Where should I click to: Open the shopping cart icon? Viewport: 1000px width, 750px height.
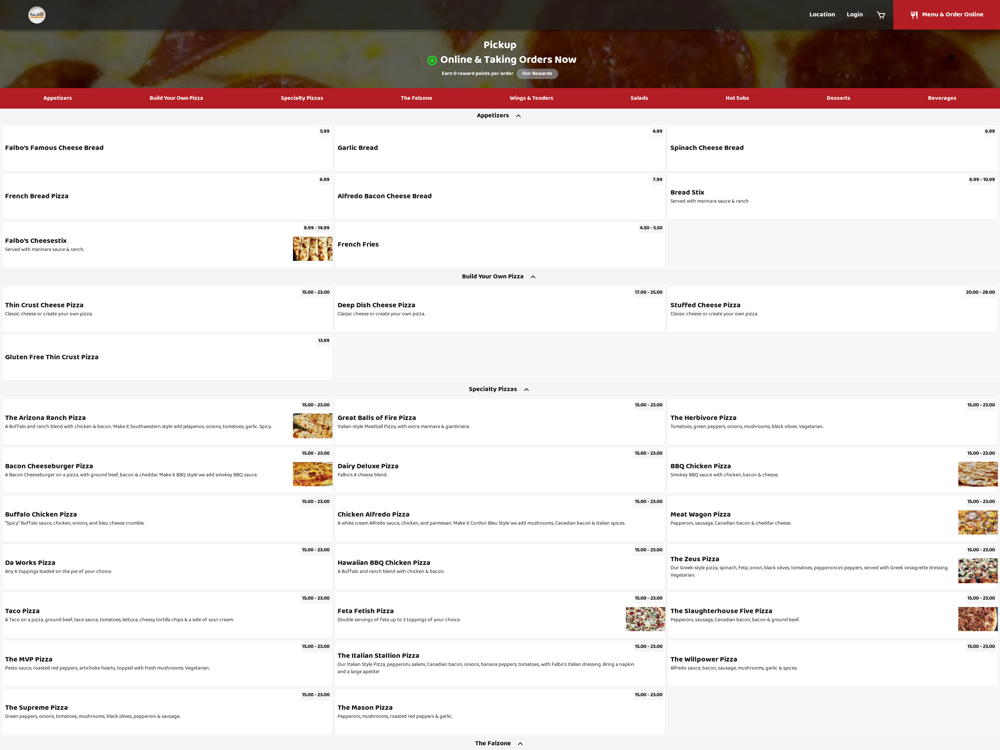pyautogui.click(x=881, y=15)
